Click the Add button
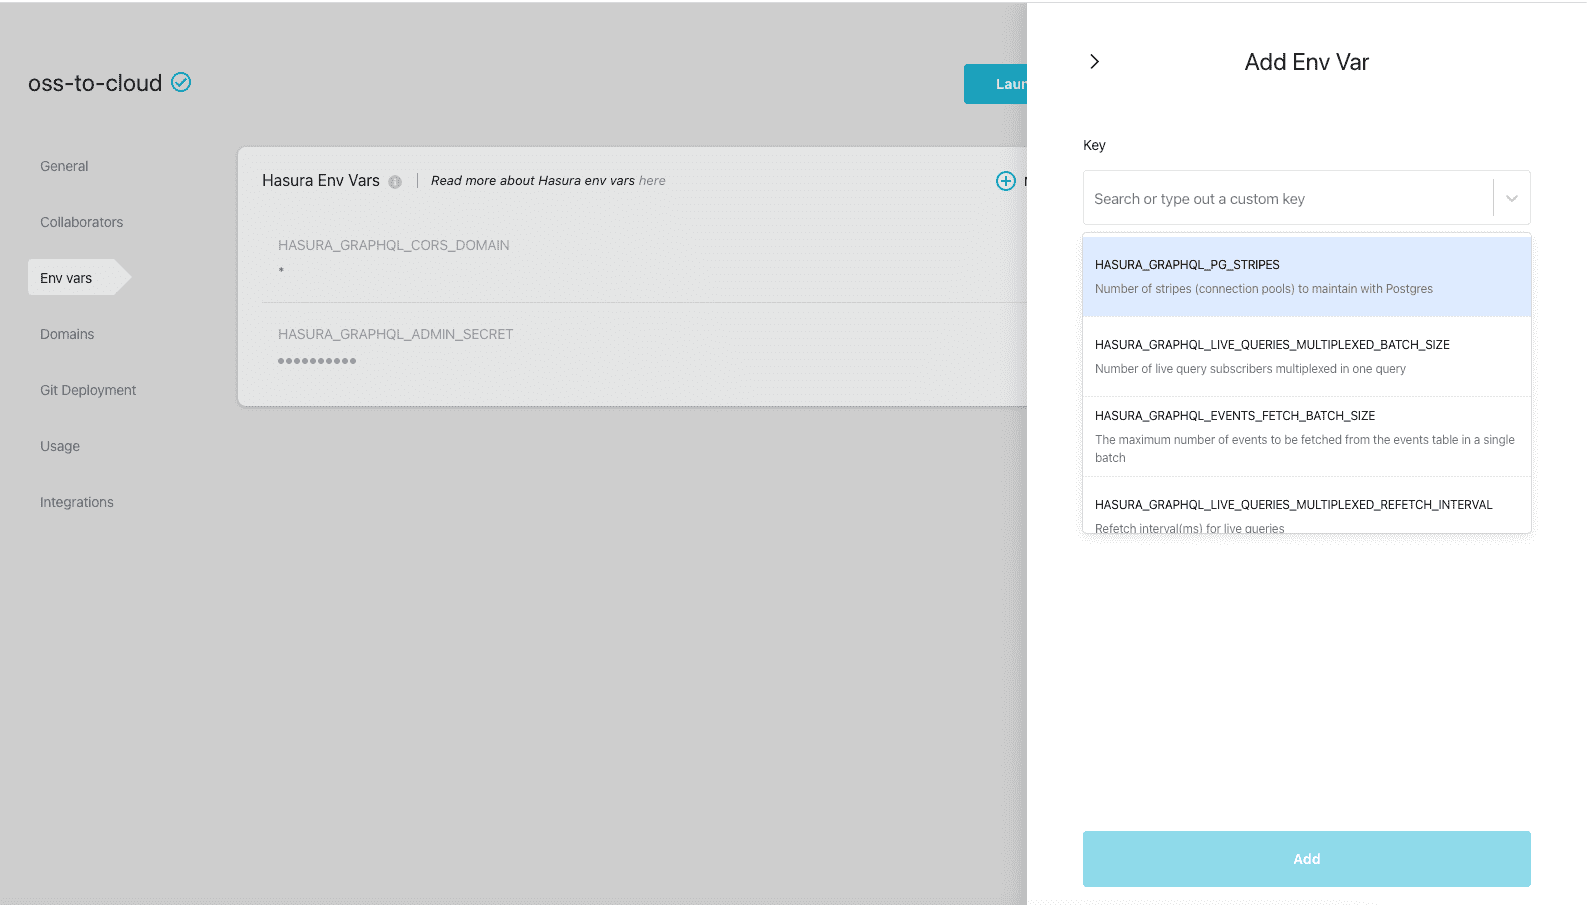This screenshot has height=905, width=1587. (1307, 859)
